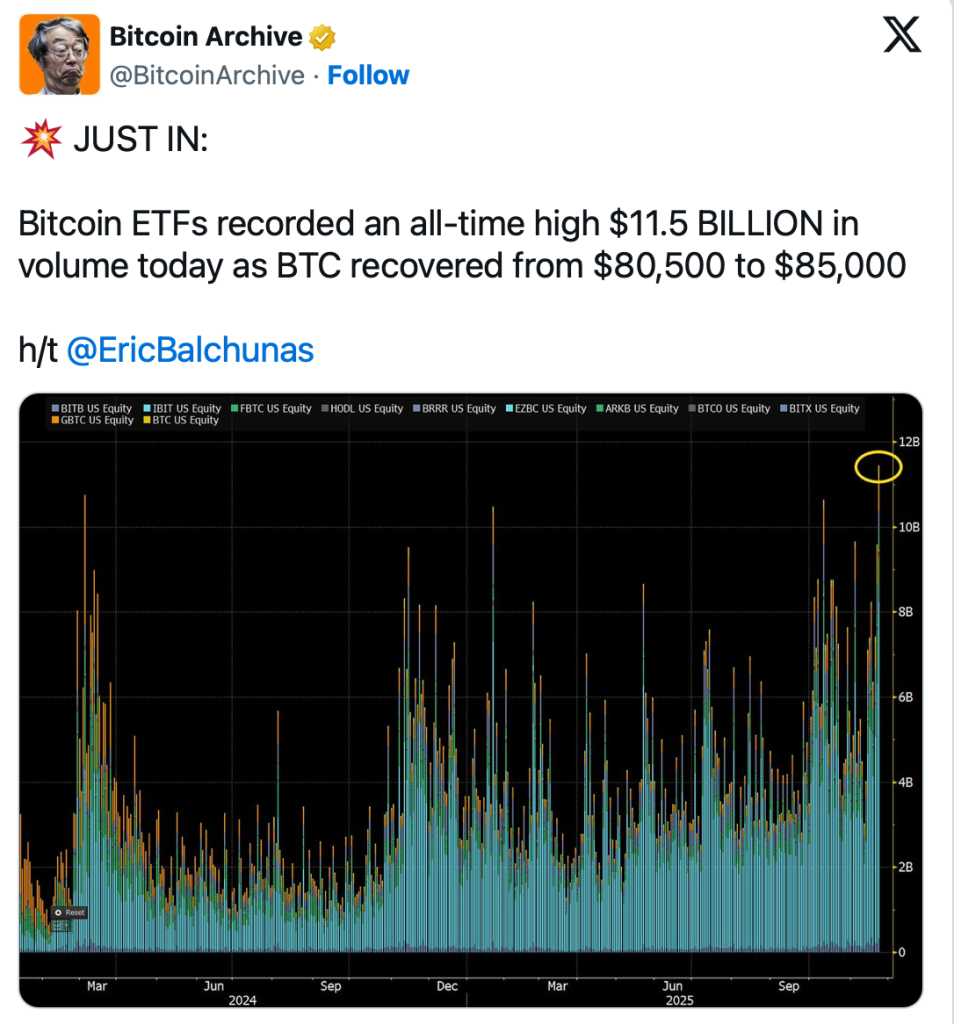This screenshot has width=954, height=1024.
Task: Click the collision emoji before JUST IN
Action: 39,141
